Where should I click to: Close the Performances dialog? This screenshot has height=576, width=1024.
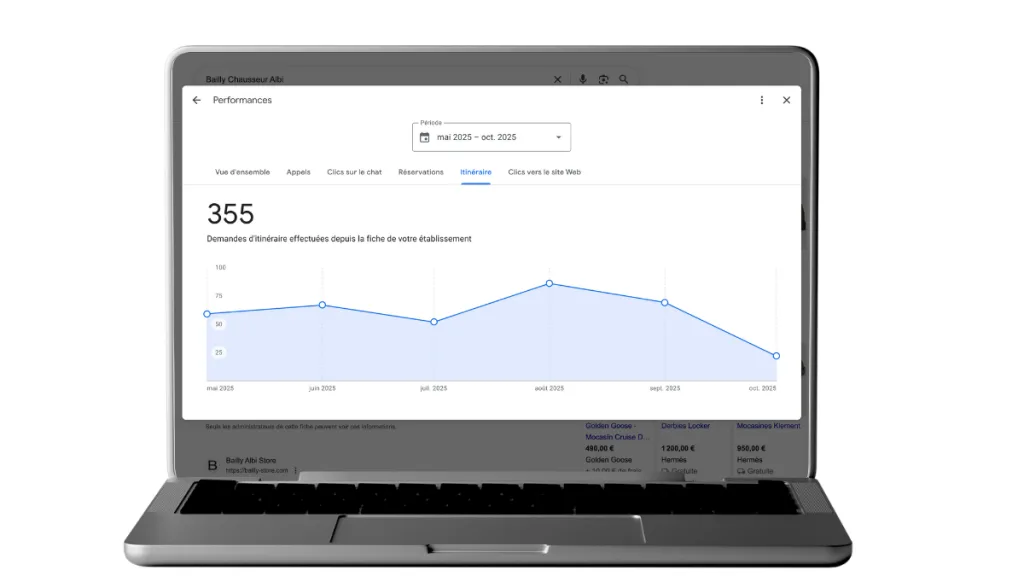pos(786,100)
